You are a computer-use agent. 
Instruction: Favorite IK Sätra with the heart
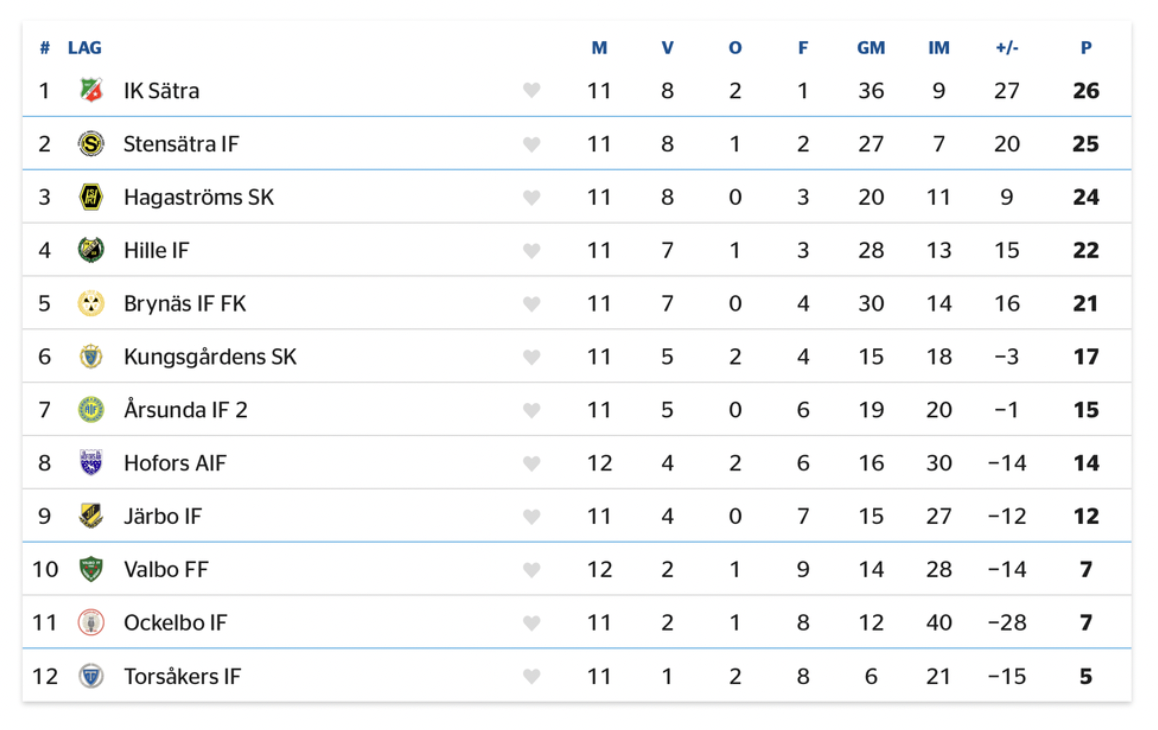click(x=532, y=90)
